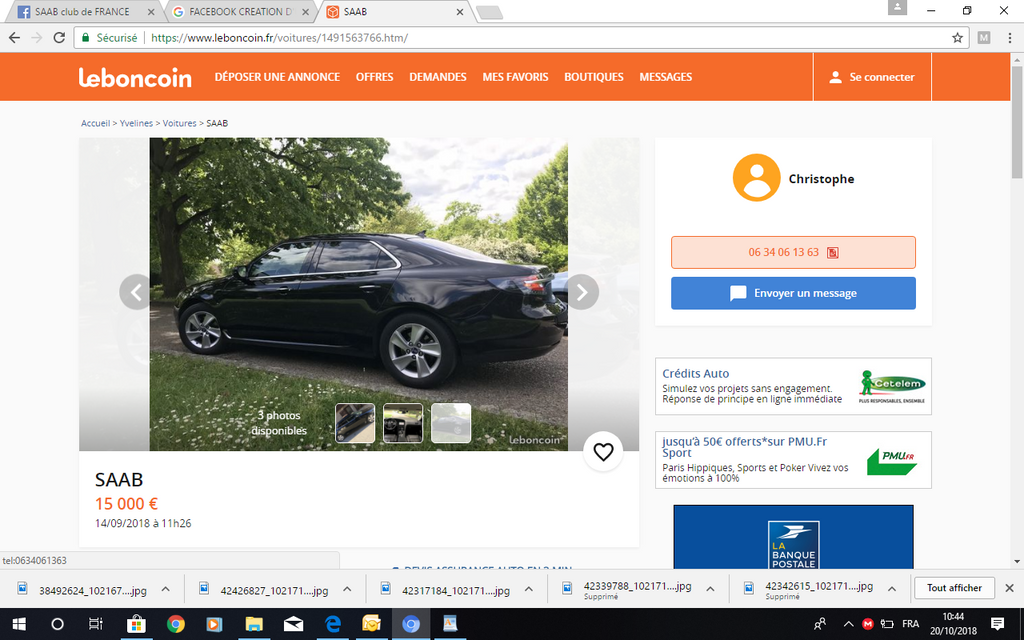Screen dimensions: 1024x640
Task: Open a new browser tab
Action: point(489,12)
